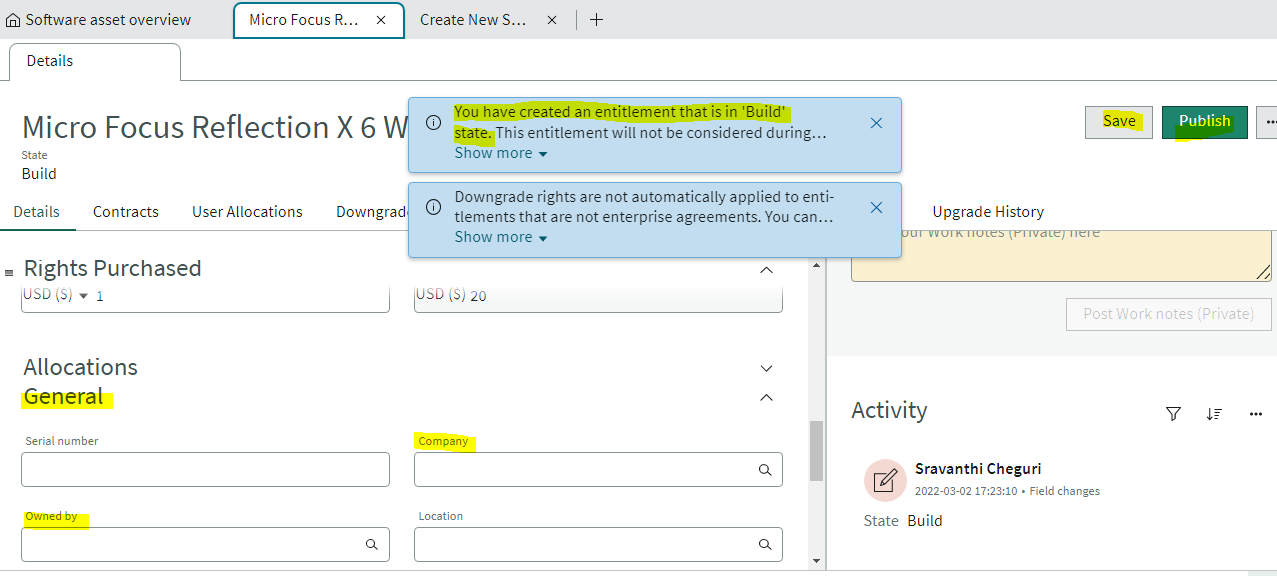Screen dimensions: 1277x576
Task: Close the Micro Focus R... tab
Action: point(381,20)
